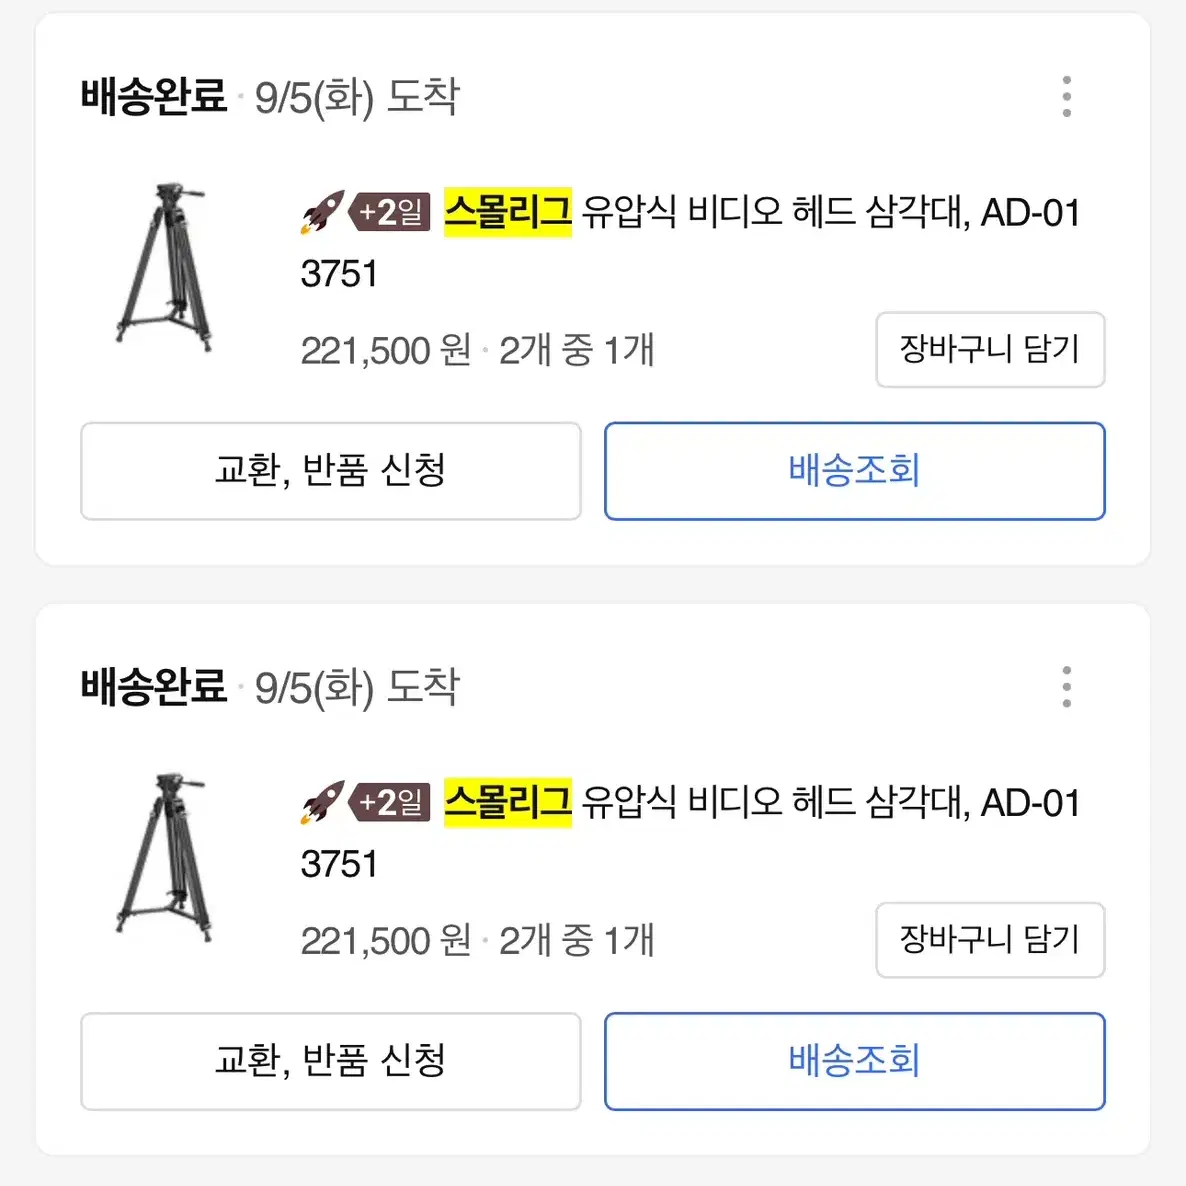Tap the +2일 badge on first order
Viewport: 1186px width, 1186px height.
tap(390, 212)
